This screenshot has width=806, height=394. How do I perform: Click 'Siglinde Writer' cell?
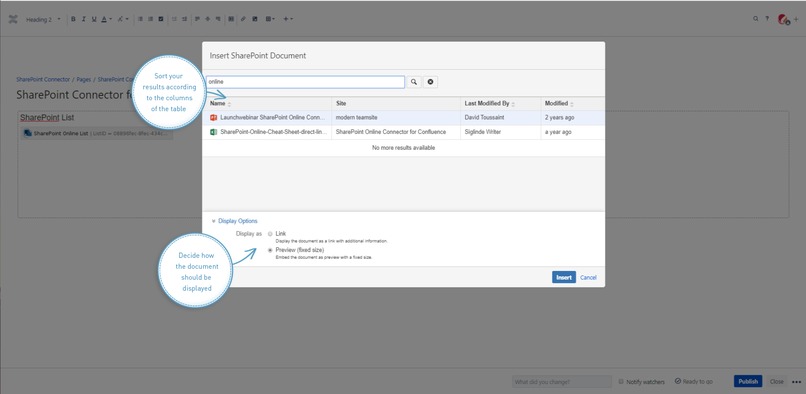pos(482,132)
